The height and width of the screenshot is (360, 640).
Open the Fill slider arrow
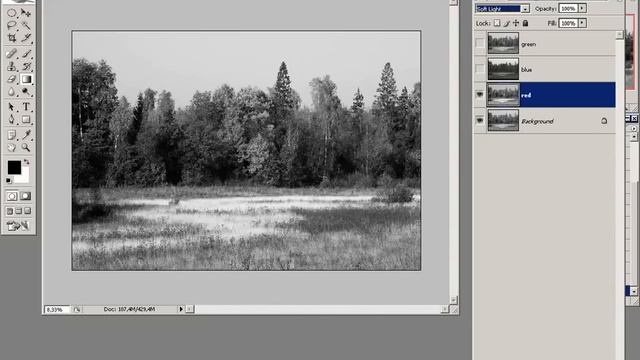coord(582,23)
